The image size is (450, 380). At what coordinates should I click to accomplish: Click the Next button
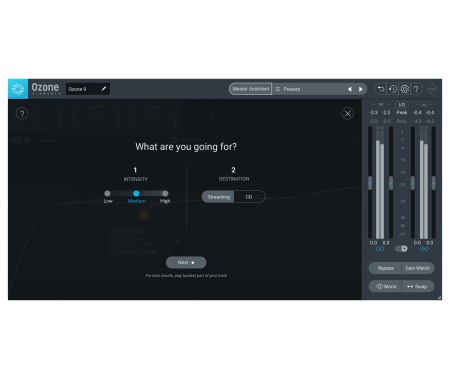[x=186, y=263]
